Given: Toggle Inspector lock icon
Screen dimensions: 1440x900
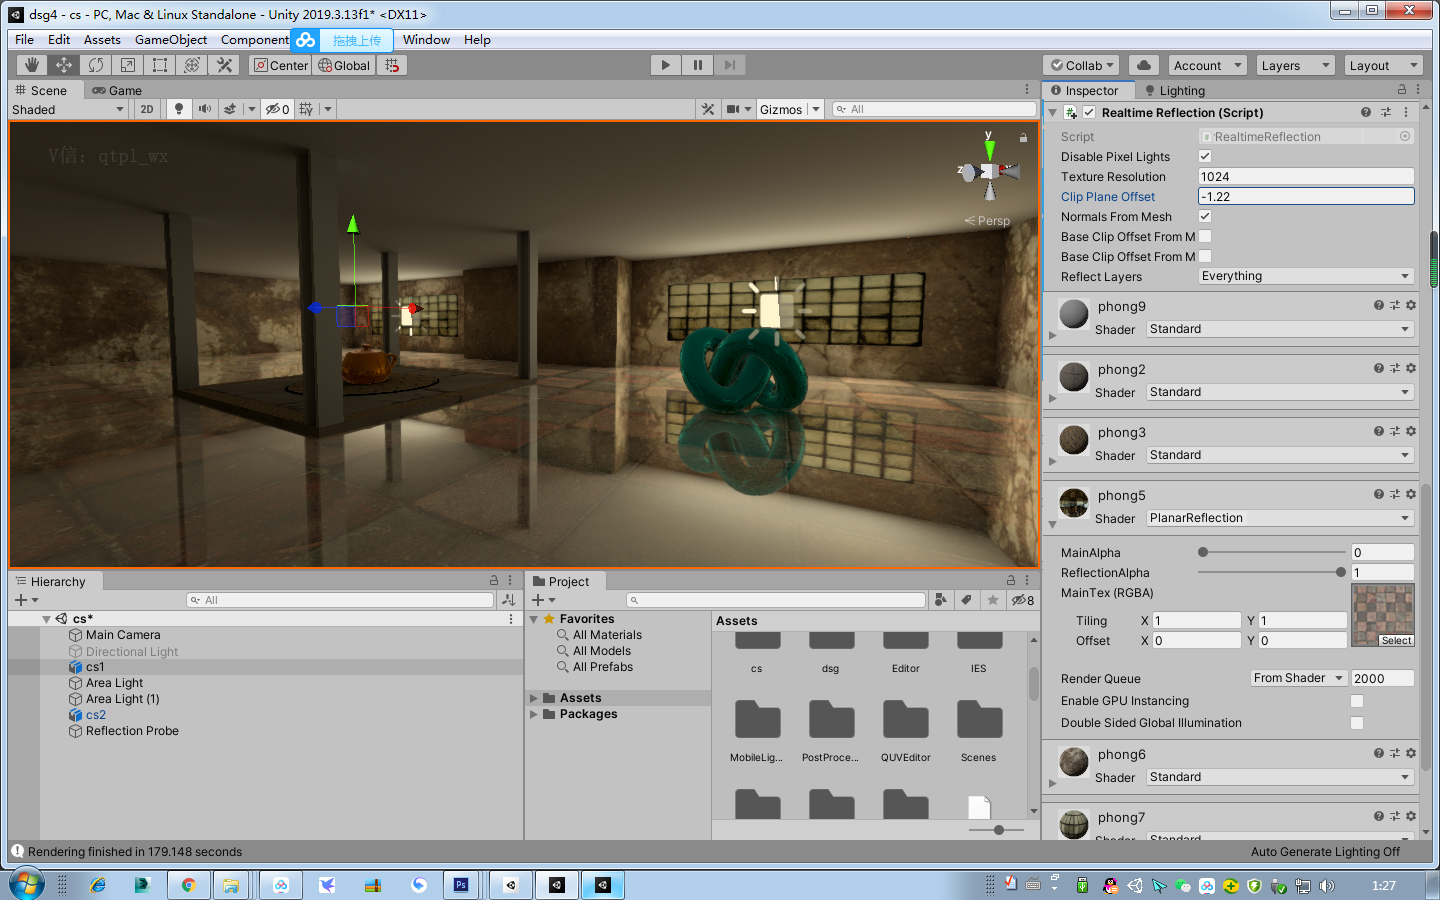Looking at the screenshot, I should [x=1402, y=90].
